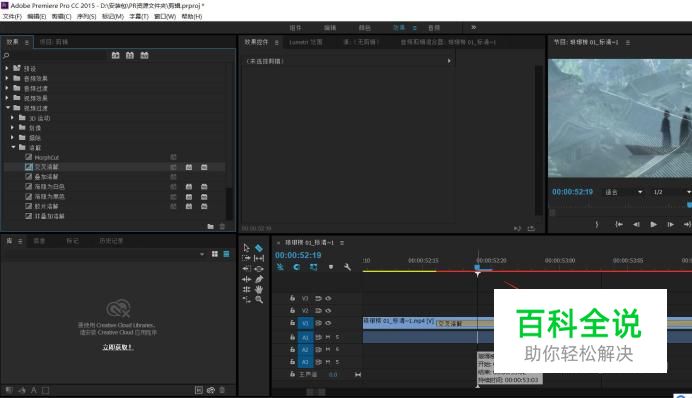
Task: Toggle the nest sequence insert button
Action: point(280,267)
